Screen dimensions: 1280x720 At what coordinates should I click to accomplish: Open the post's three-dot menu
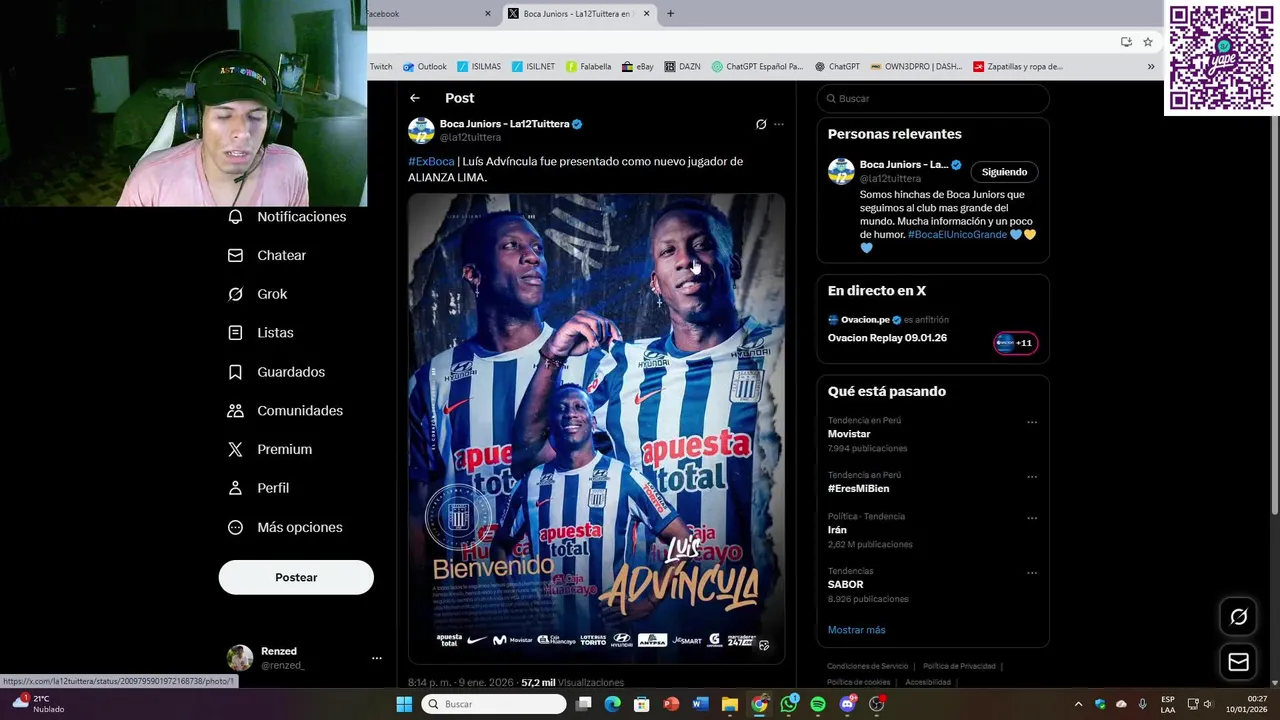tap(779, 125)
